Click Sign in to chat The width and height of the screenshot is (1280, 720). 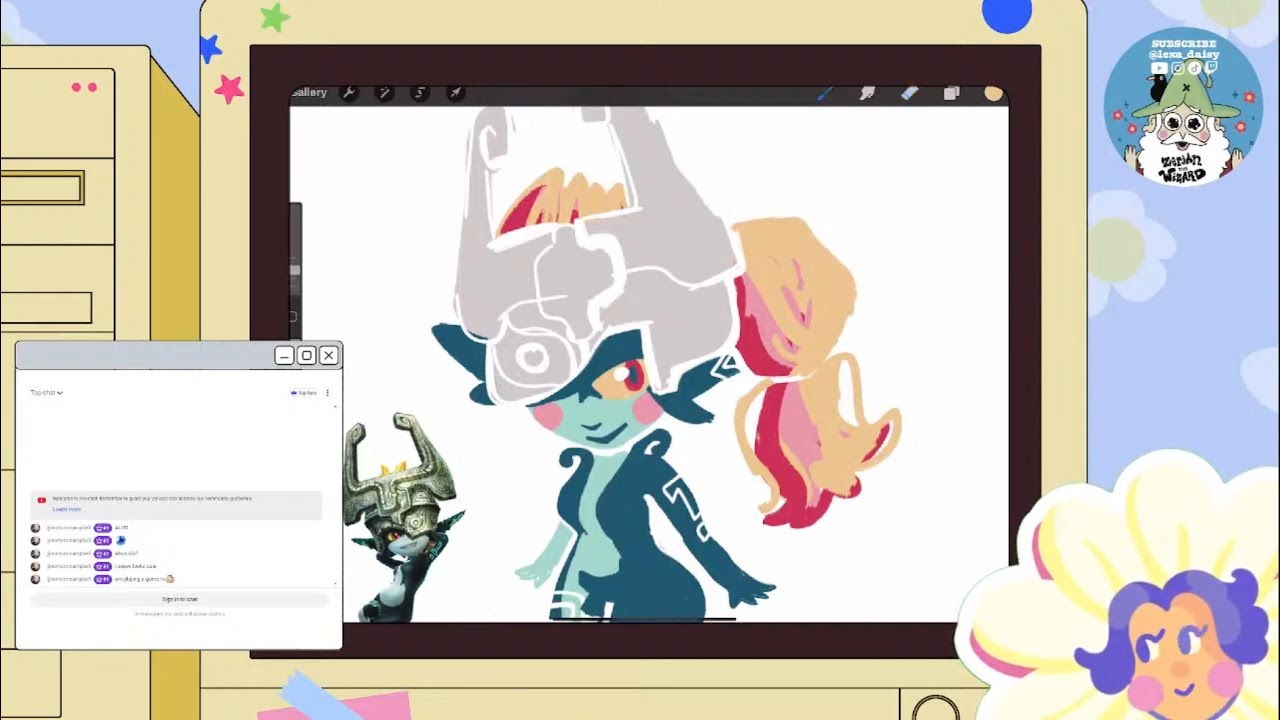(x=180, y=599)
